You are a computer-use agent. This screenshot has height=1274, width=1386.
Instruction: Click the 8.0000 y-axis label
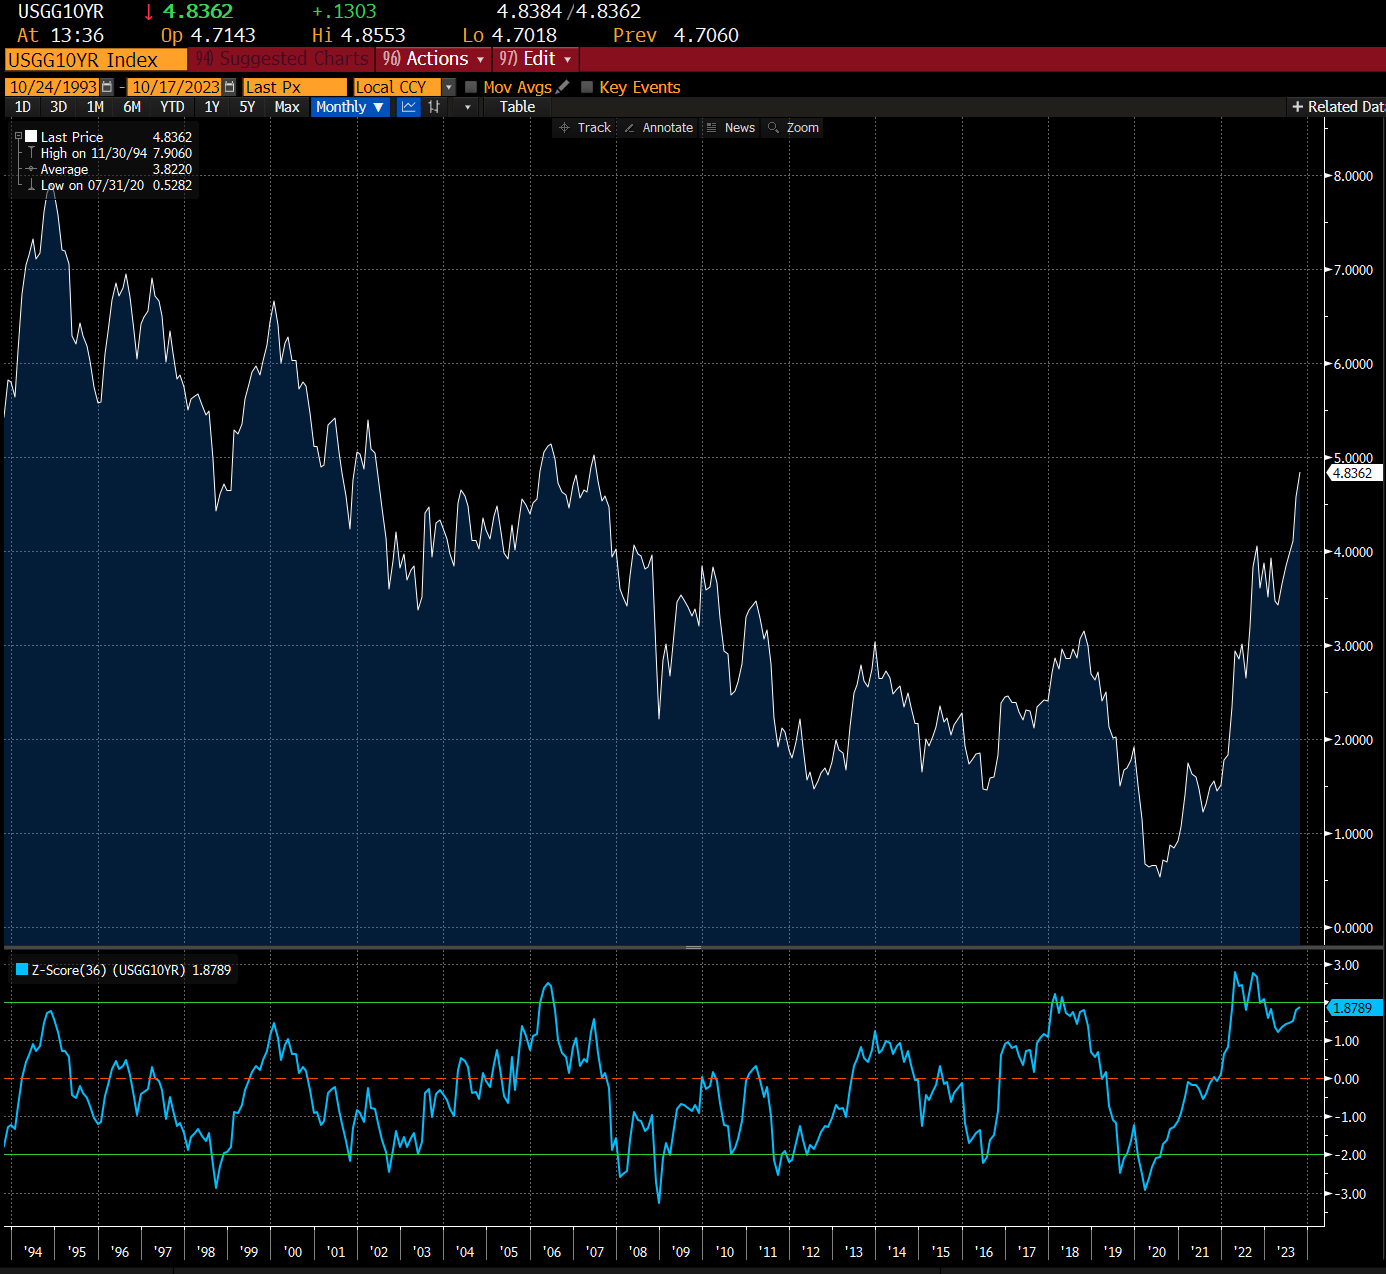[1353, 176]
